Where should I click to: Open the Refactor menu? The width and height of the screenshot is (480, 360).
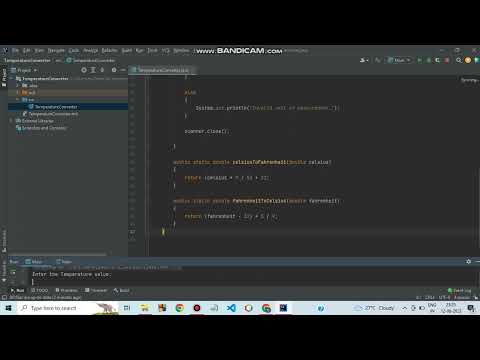109,51
